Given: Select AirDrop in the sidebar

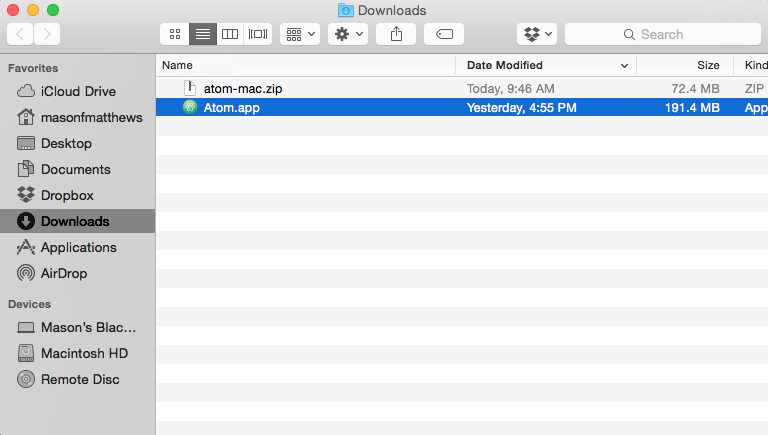Looking at the screenshot, I should (x=64, y=273).
